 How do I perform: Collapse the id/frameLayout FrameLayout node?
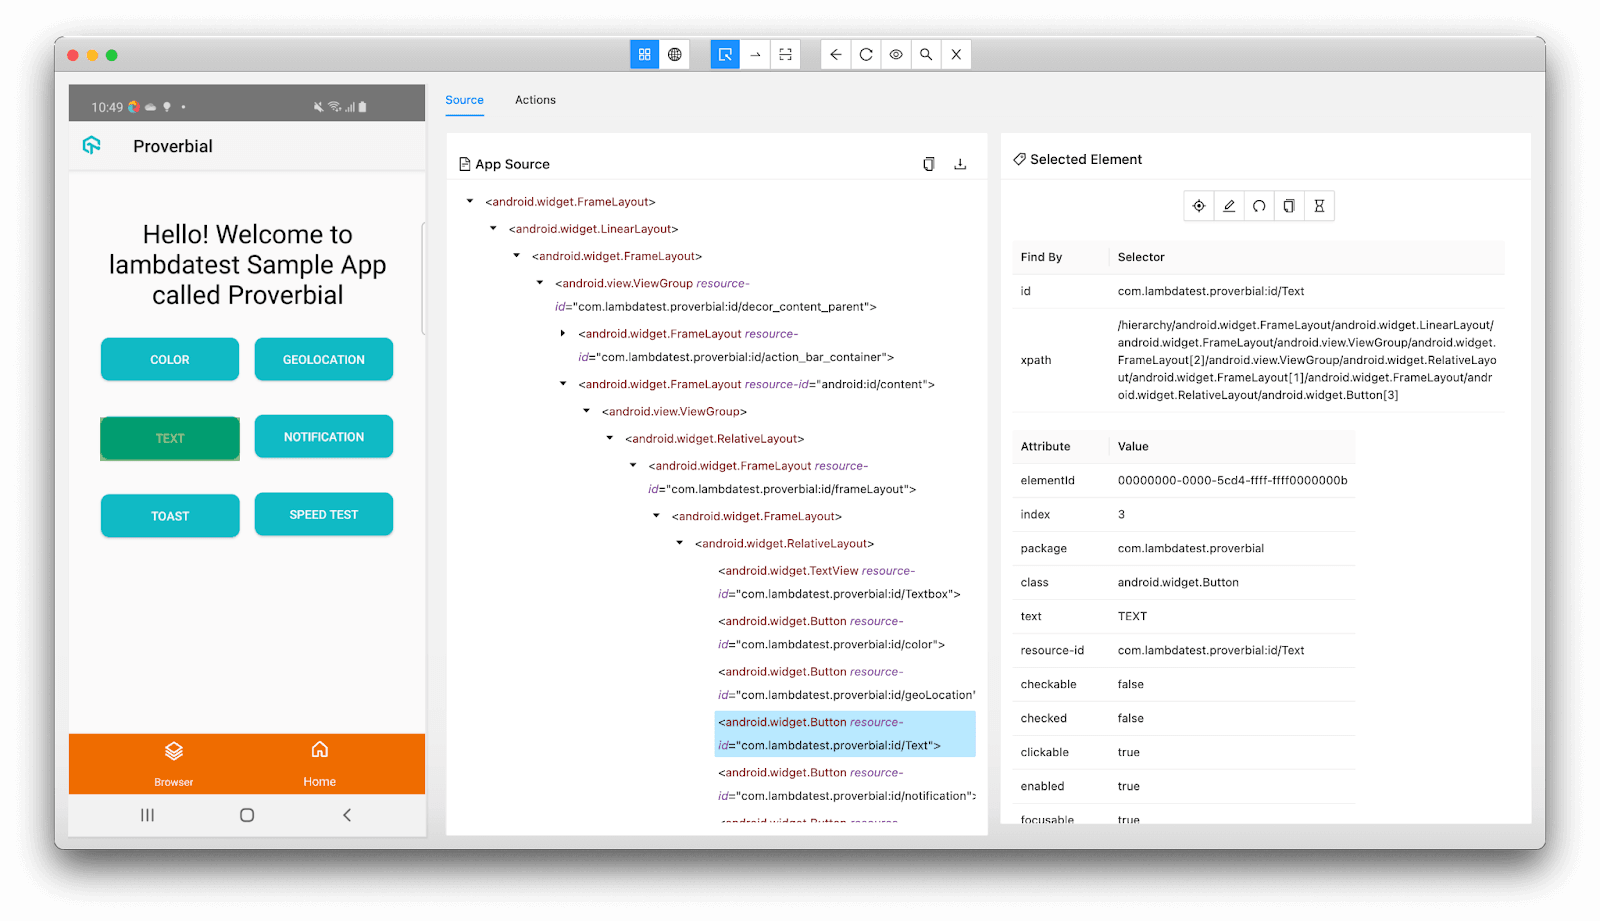click(x=633, y=465)
